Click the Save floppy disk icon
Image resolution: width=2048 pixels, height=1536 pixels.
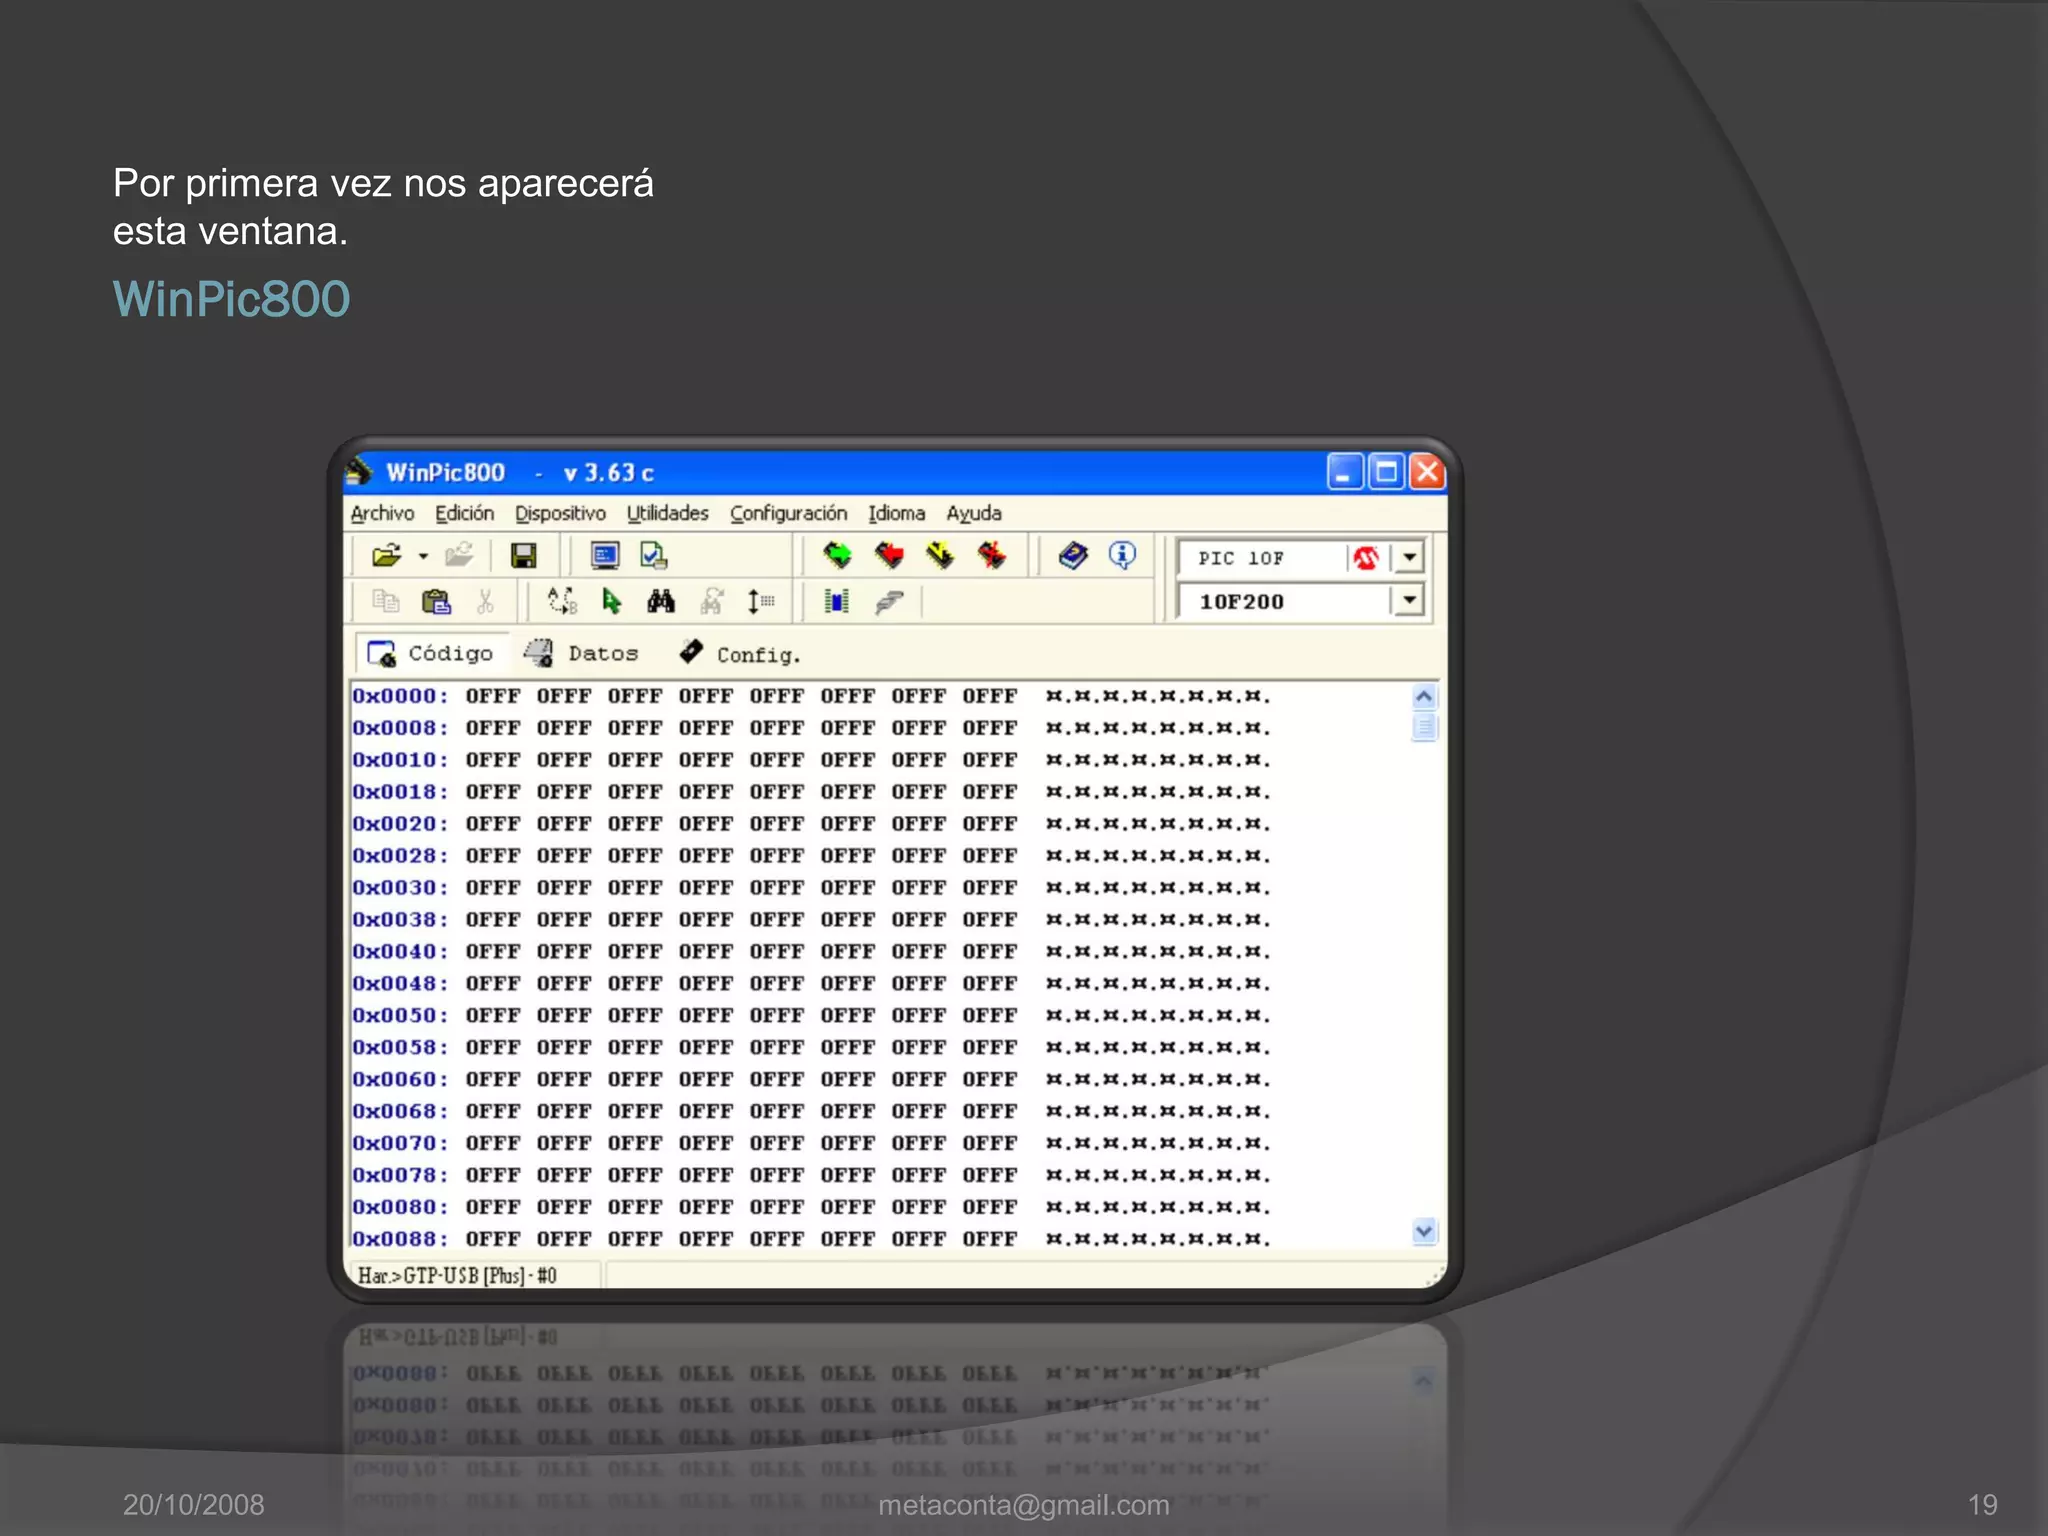coord(523,556)
